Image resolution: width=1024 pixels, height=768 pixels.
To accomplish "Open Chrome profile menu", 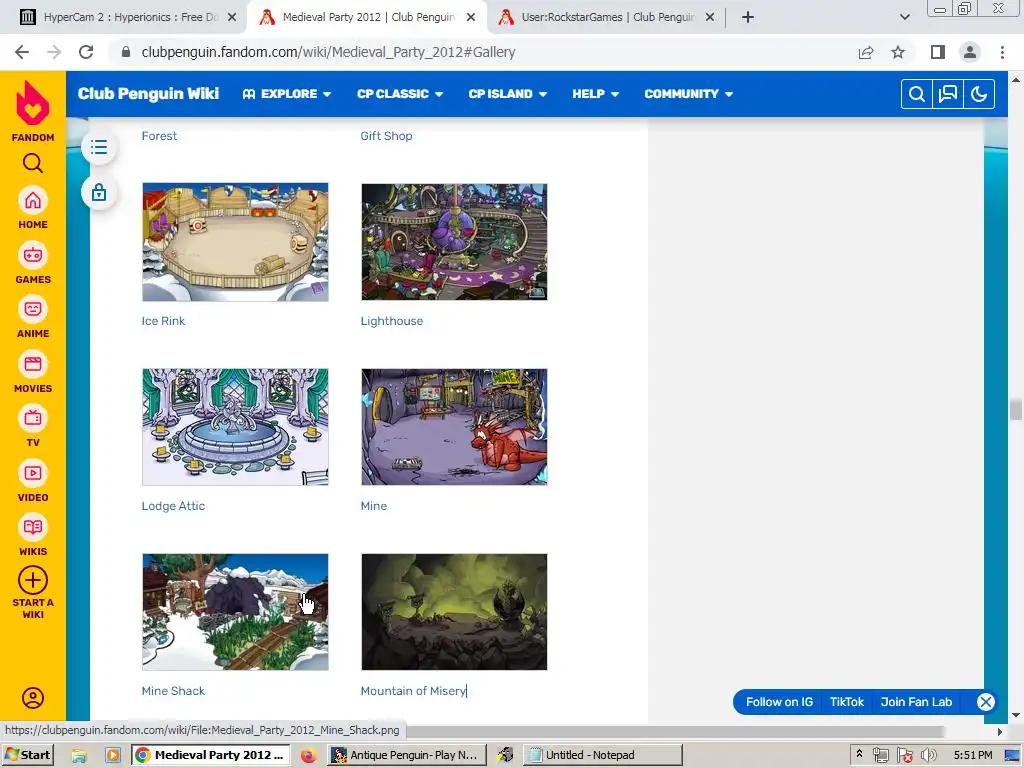I will point(970,52).
